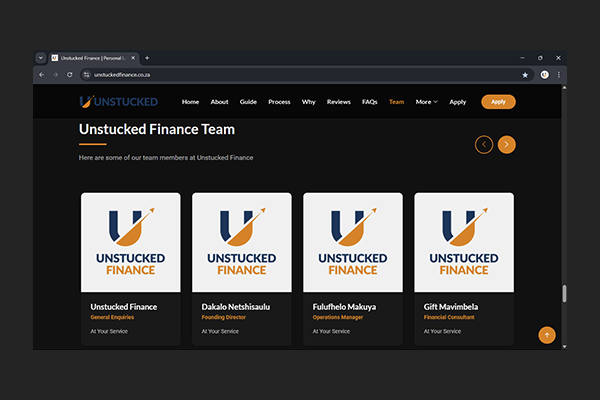Screen dimensions: 600x400
Task: Click the Gift Mavimbela name
Action: point(451,307)
